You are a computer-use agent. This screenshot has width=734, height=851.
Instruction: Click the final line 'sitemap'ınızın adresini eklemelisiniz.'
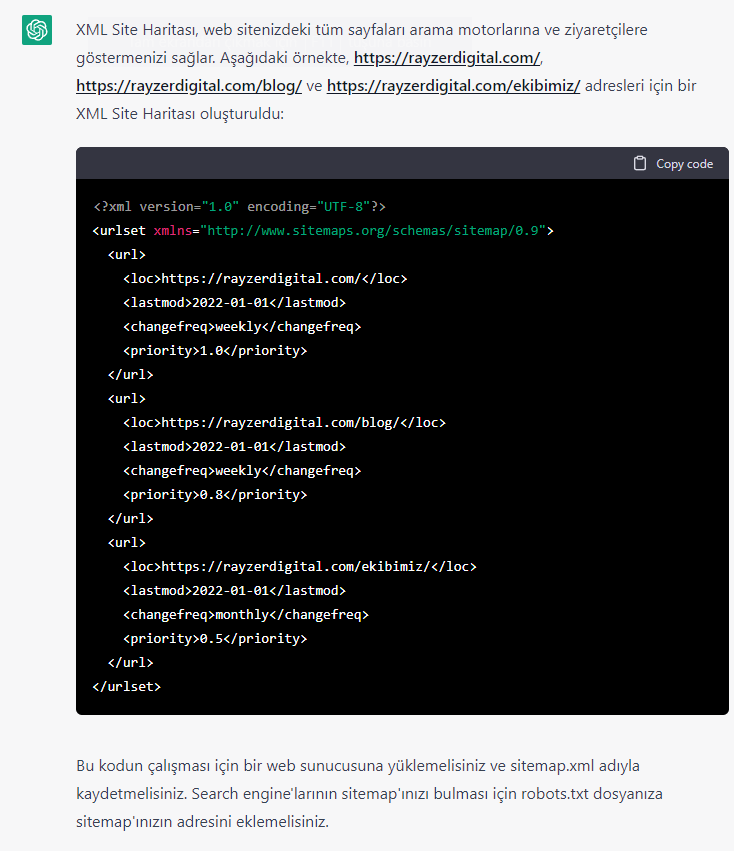pyautogui.click(x=203, y=822)
